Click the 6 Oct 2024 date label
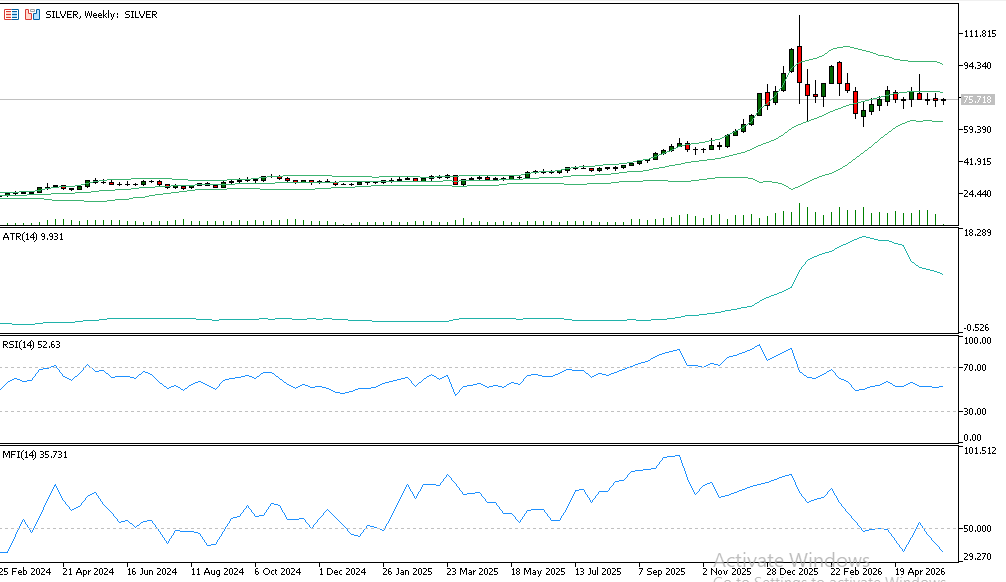This screenshot has width=1006, height=582. pos(278,571)
